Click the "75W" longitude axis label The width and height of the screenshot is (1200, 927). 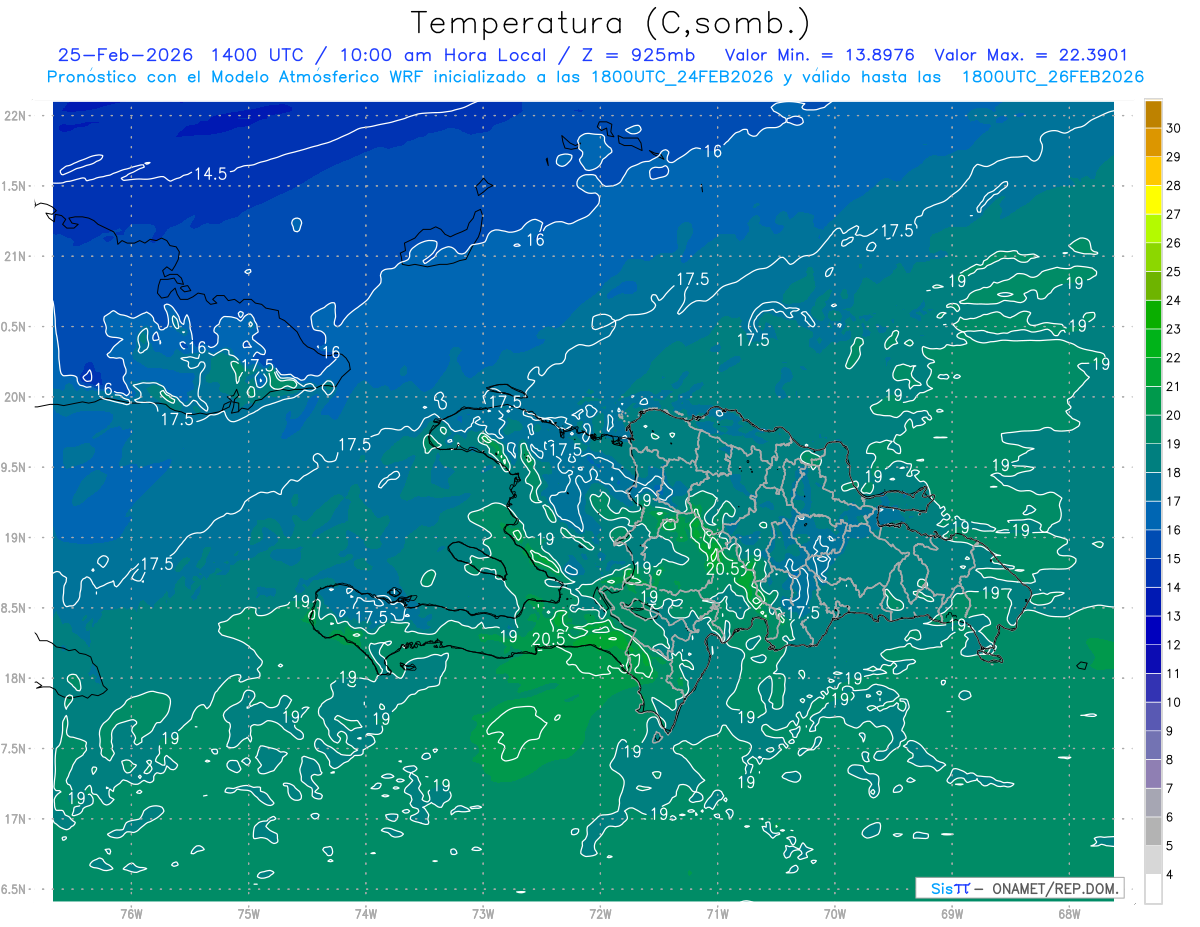tap(249, 913)
